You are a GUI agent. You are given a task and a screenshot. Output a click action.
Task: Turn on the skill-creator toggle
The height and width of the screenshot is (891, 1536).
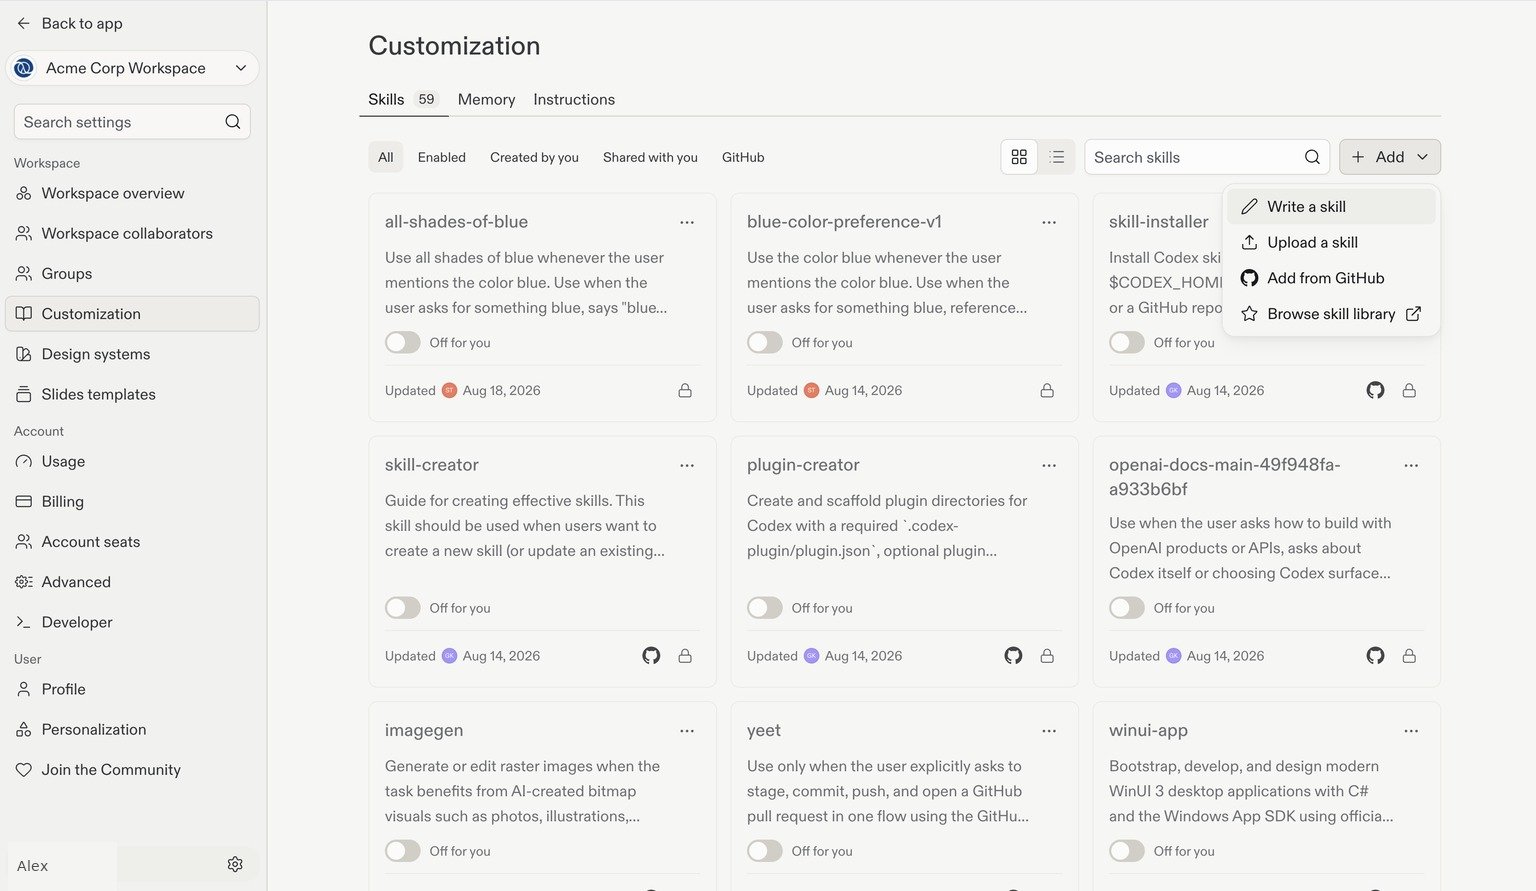click(x=403, y=608)
